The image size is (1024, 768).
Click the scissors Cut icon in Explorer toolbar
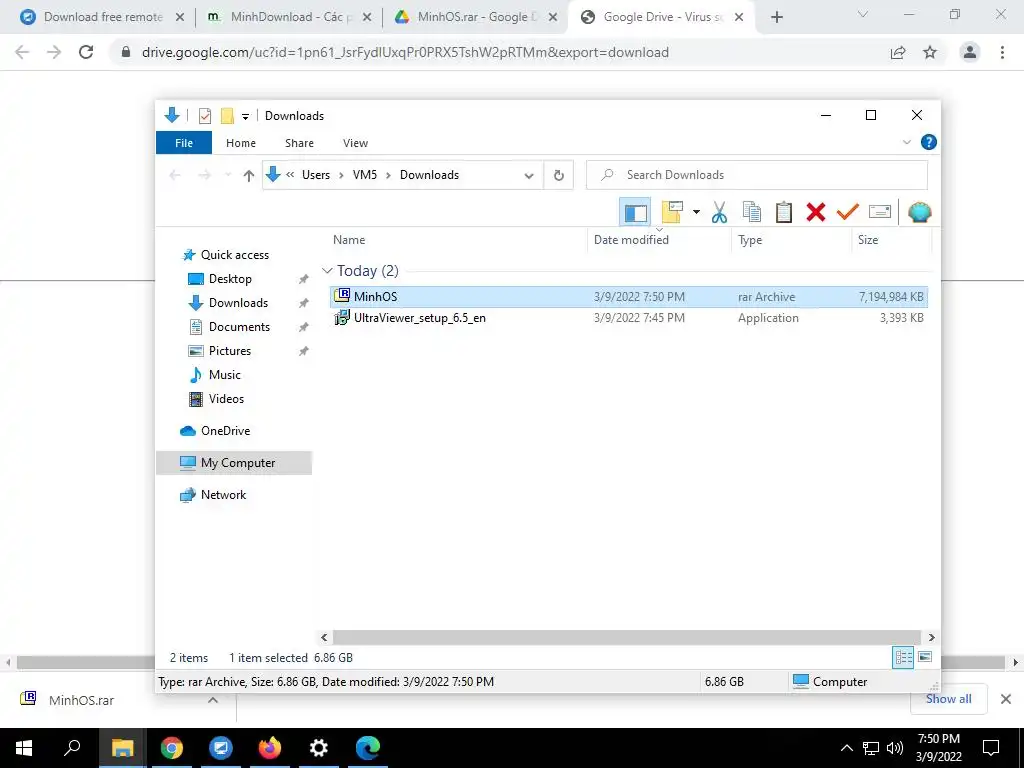pyautogui.click(x=719, y=212)
